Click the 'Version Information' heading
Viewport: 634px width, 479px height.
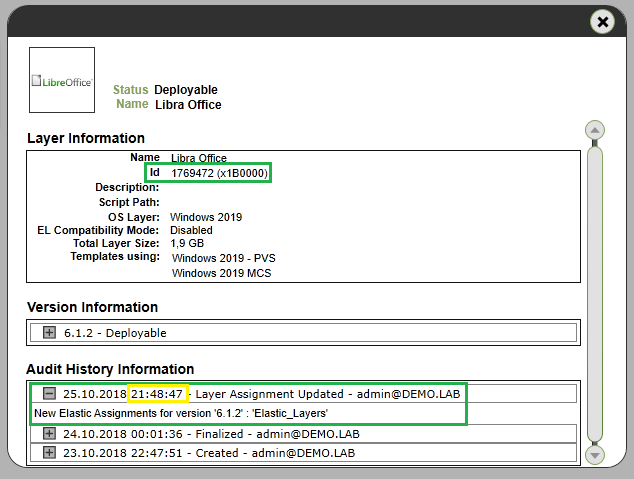click(92, 307)
